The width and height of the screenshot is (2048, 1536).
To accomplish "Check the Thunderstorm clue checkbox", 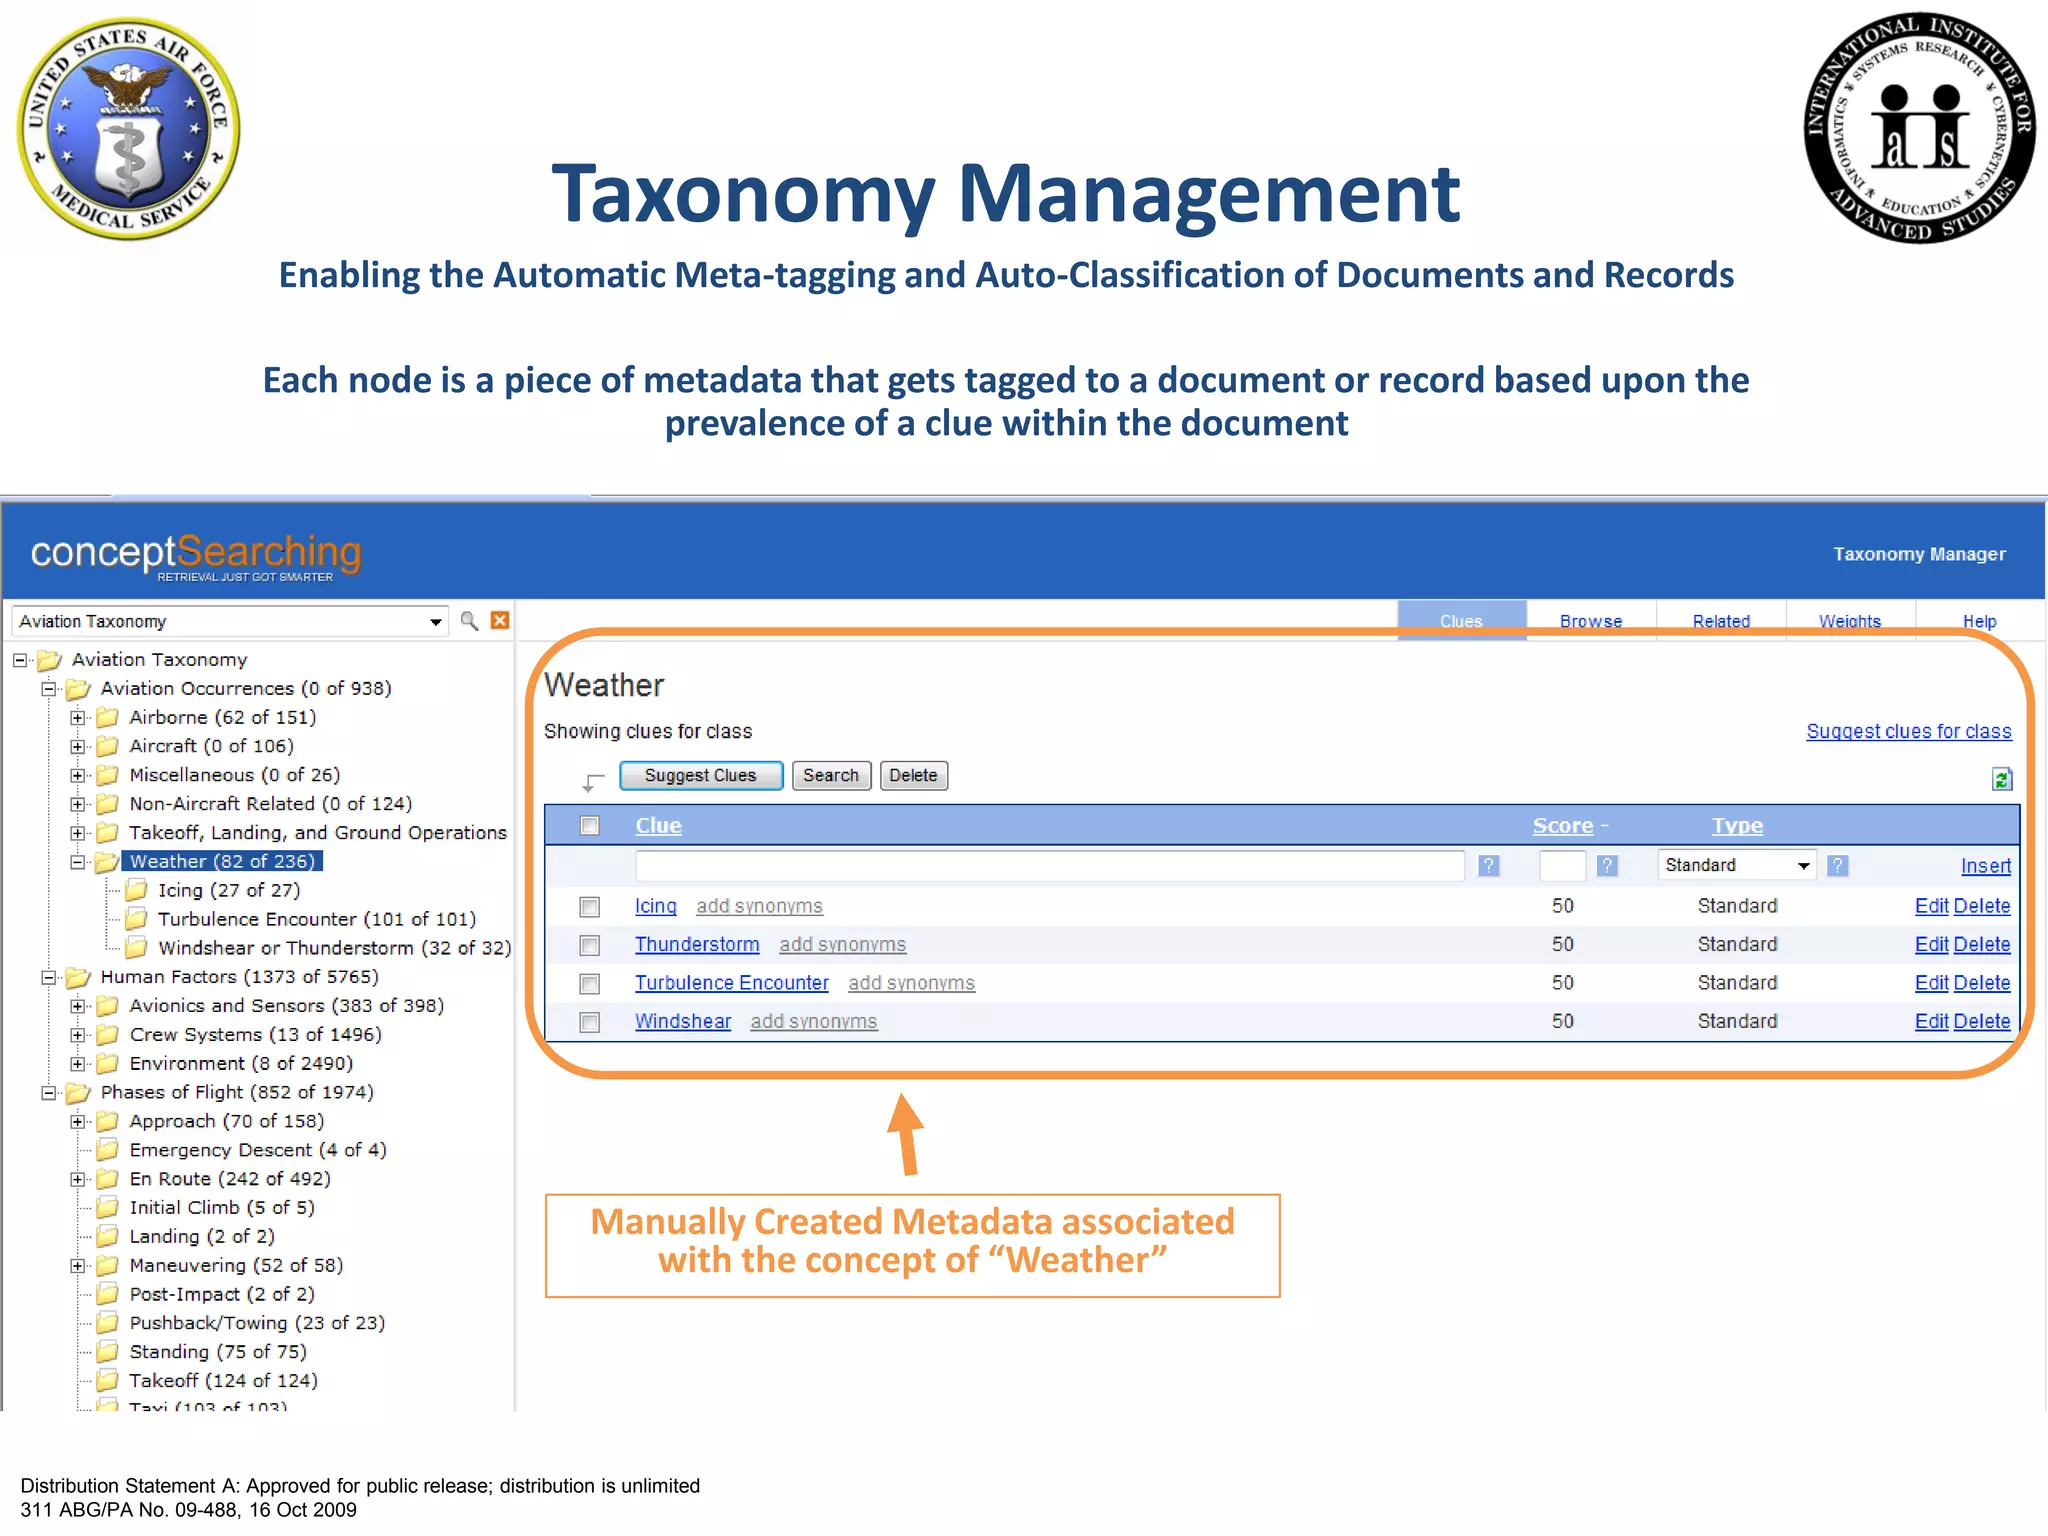I will (590, 945).
